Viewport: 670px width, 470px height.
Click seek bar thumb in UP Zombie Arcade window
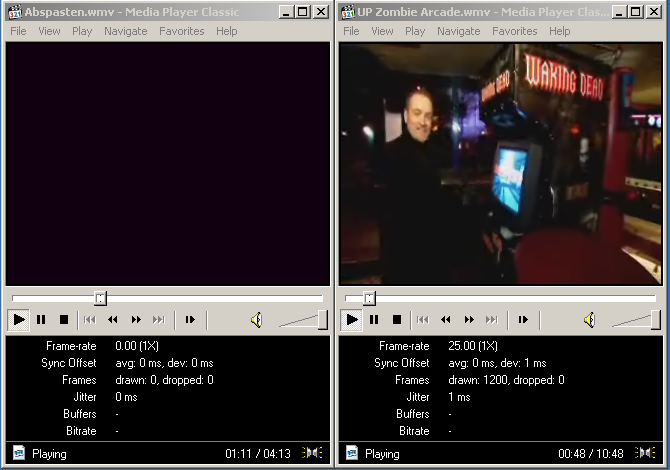369,298
